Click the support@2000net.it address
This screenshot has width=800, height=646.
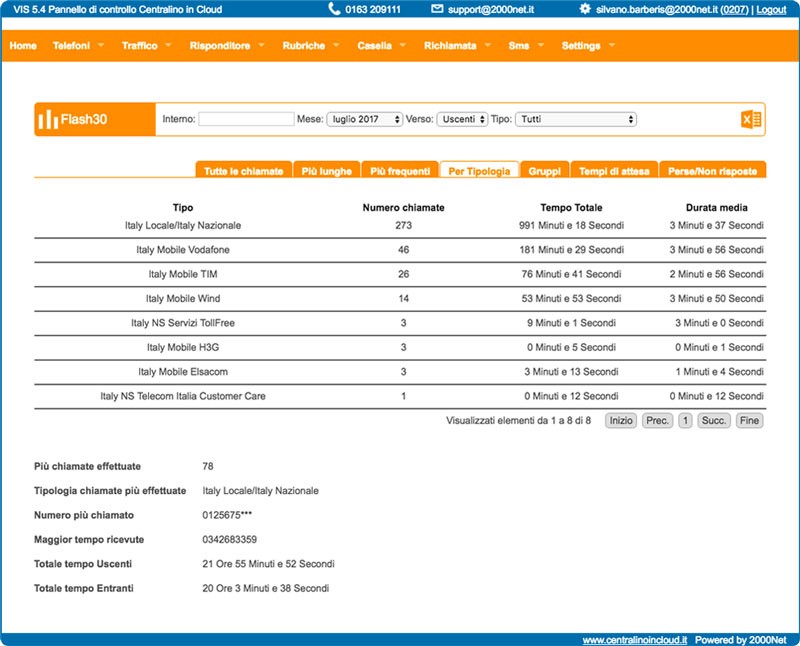tap(491, 9)
